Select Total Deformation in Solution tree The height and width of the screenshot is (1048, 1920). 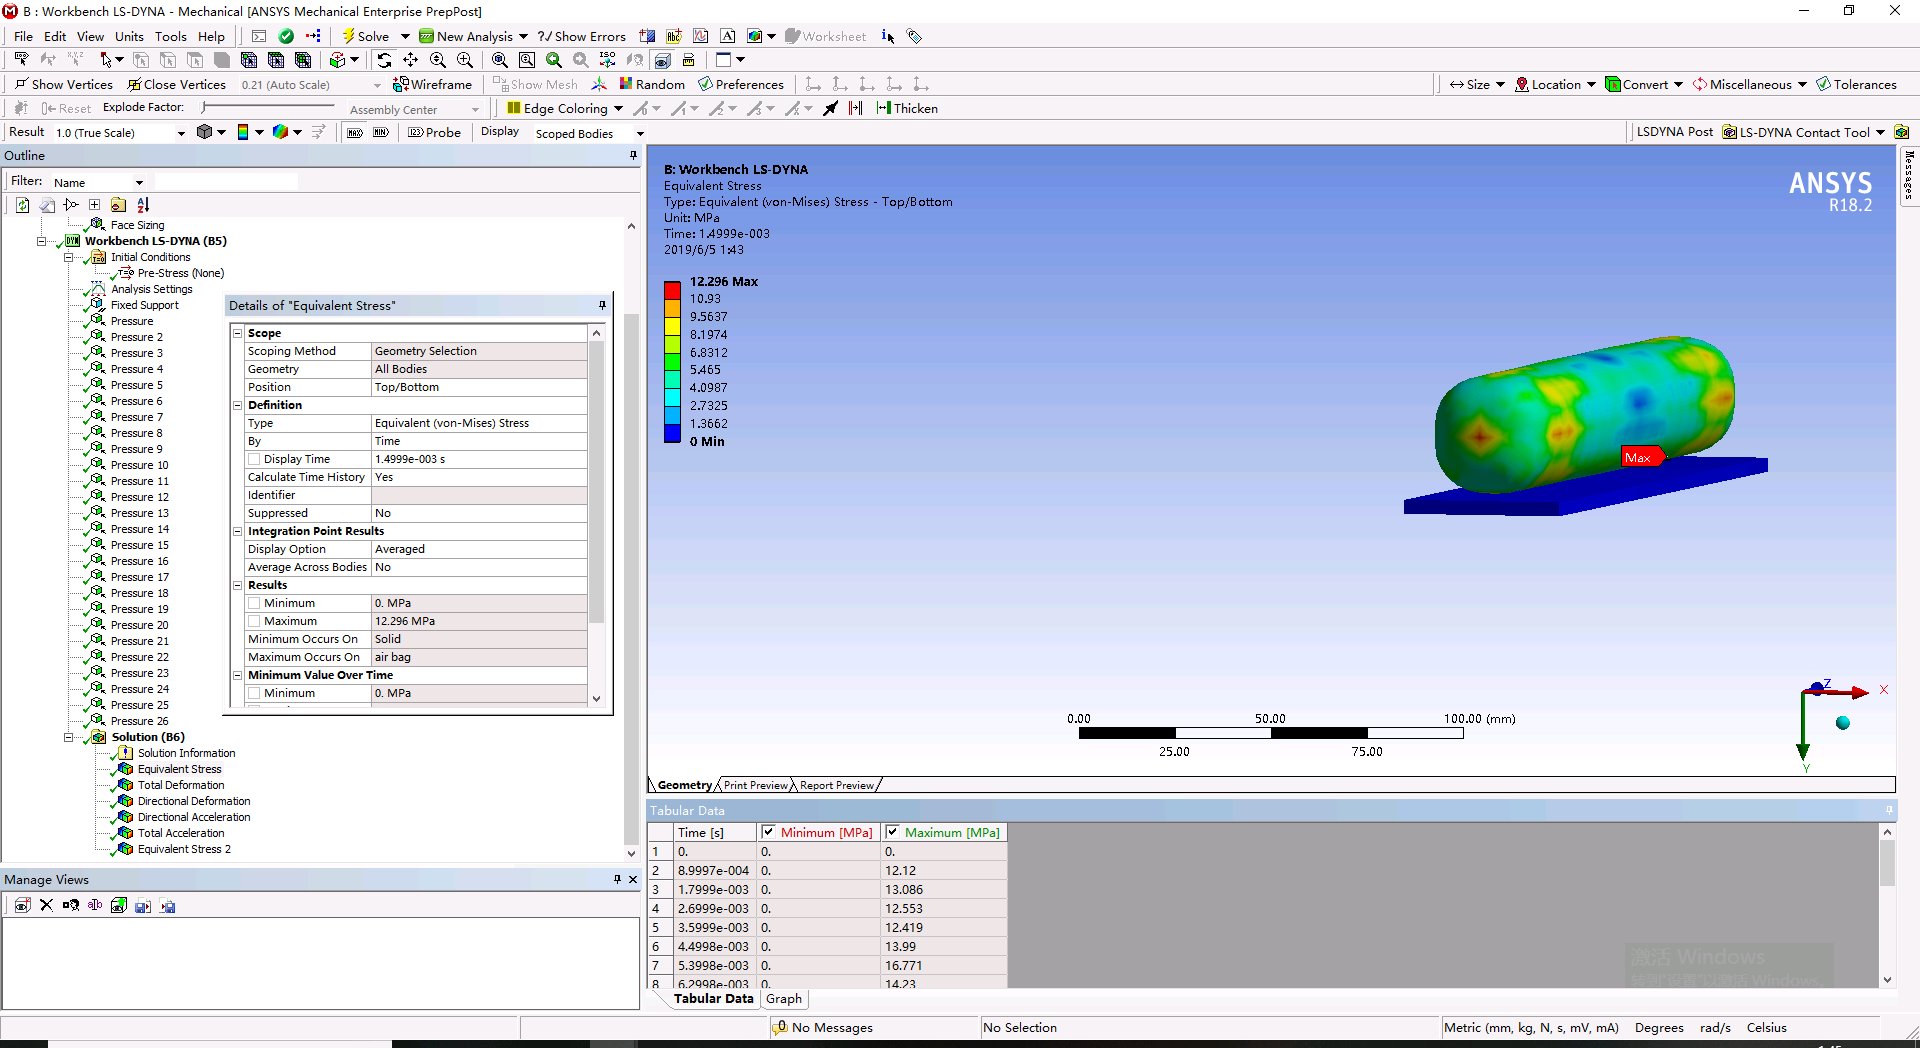point(181,785)
